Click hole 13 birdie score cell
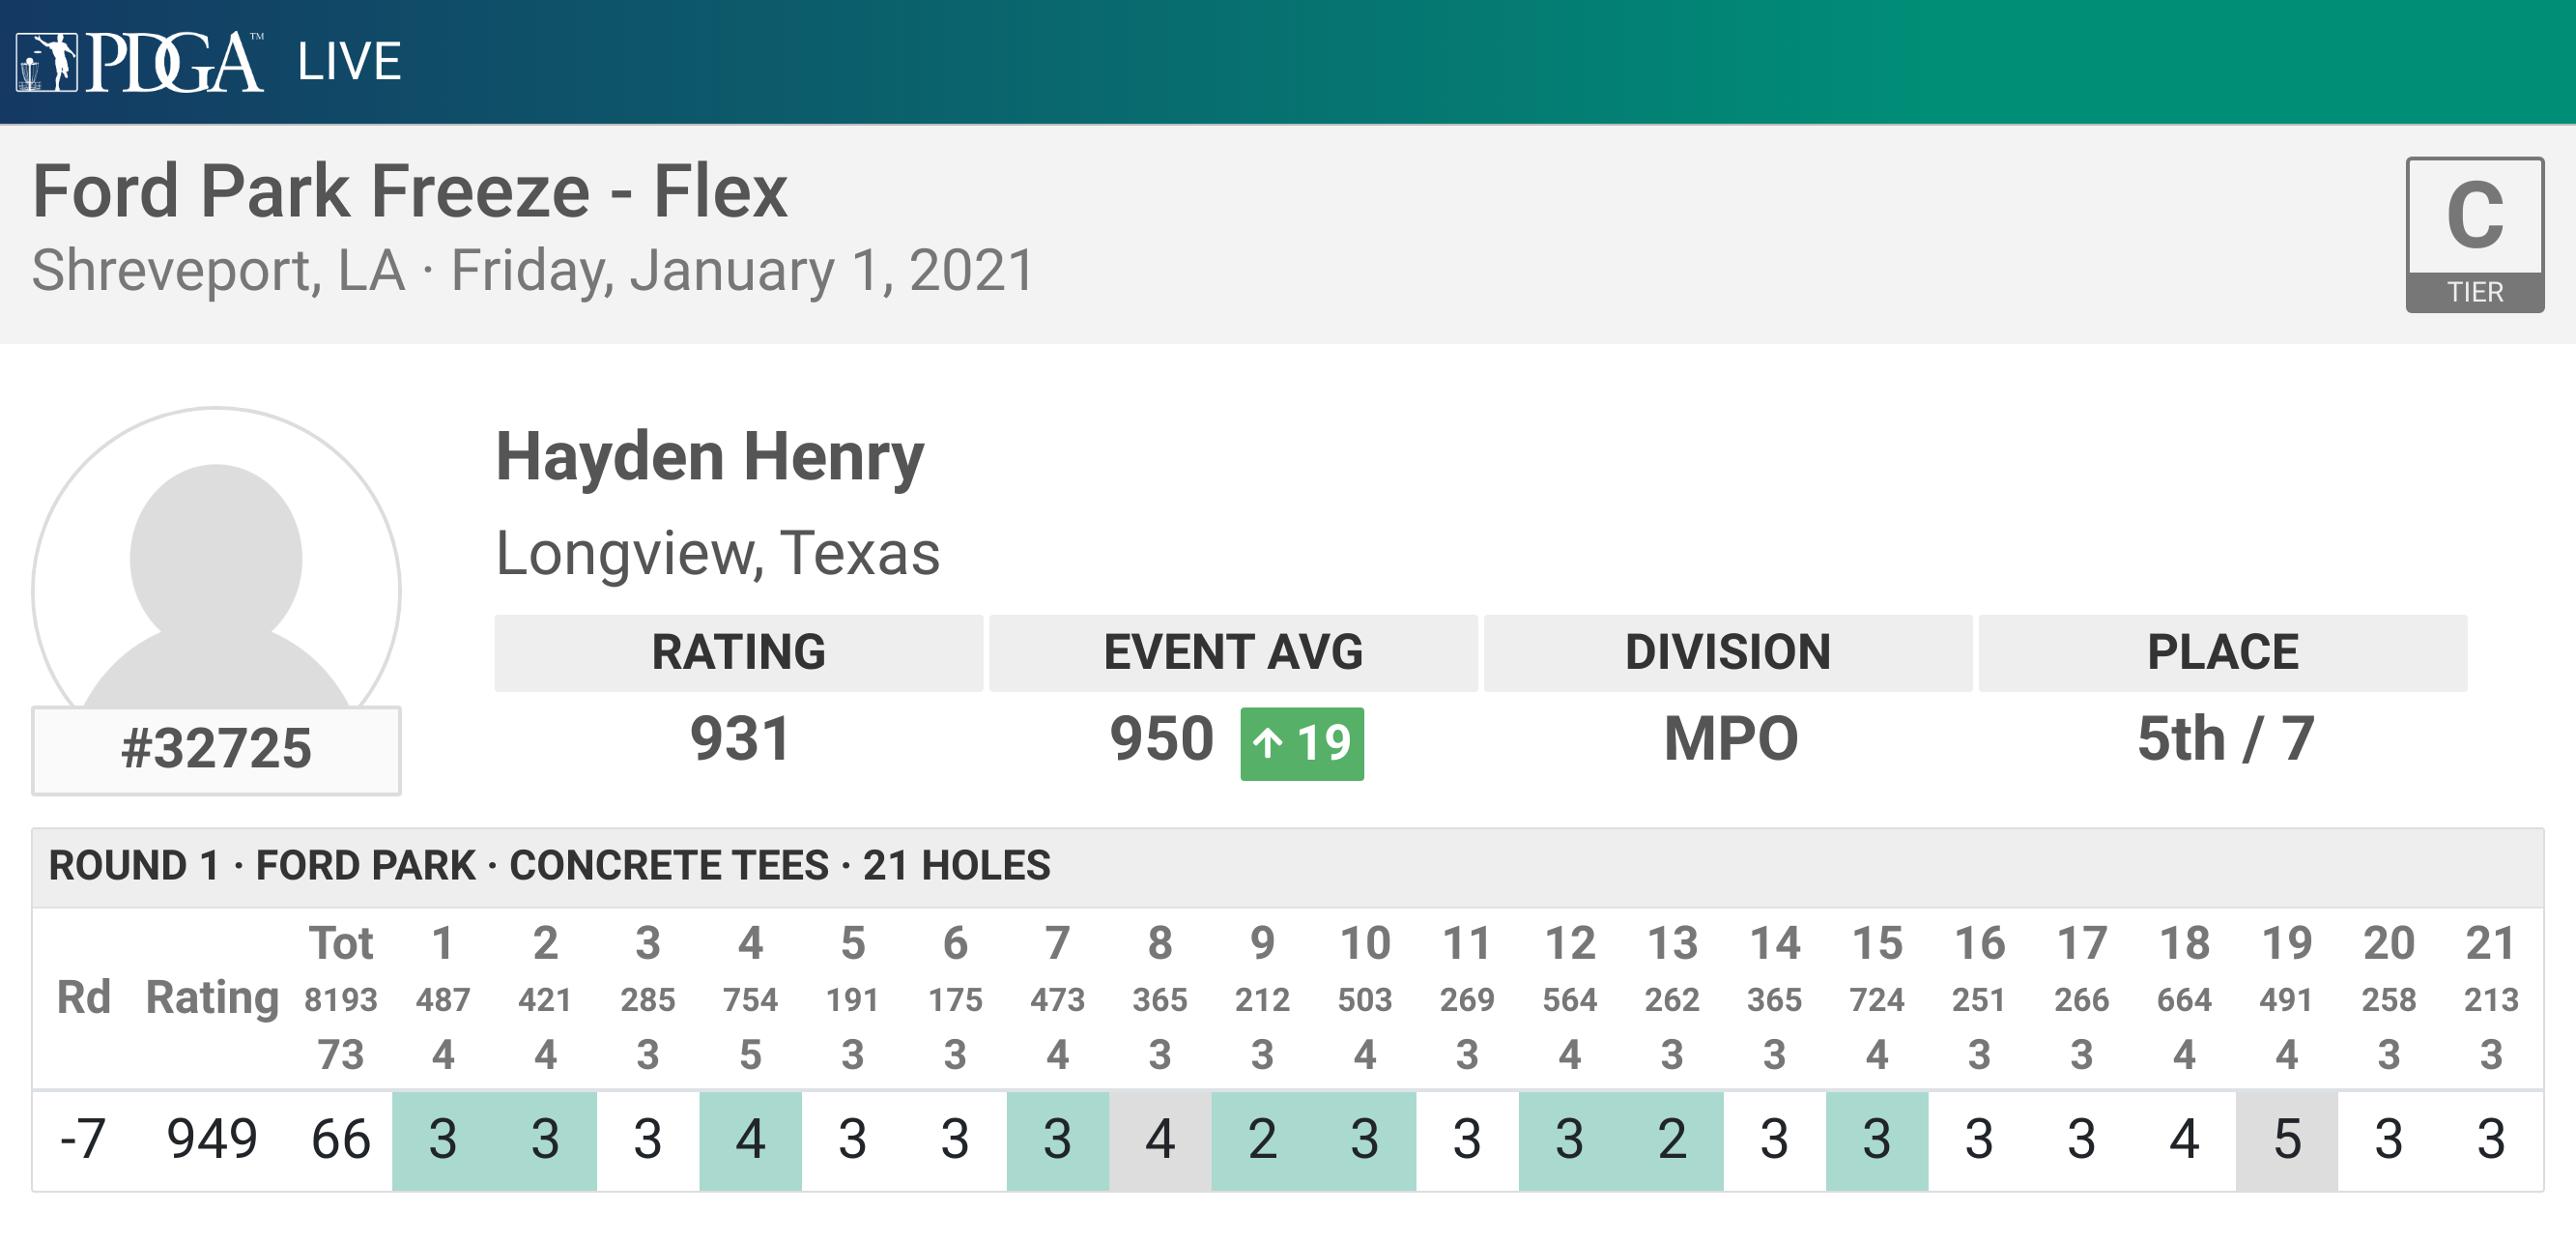The width and height of the screenshot is (2576, 1241). (x=1672, y=1139)
